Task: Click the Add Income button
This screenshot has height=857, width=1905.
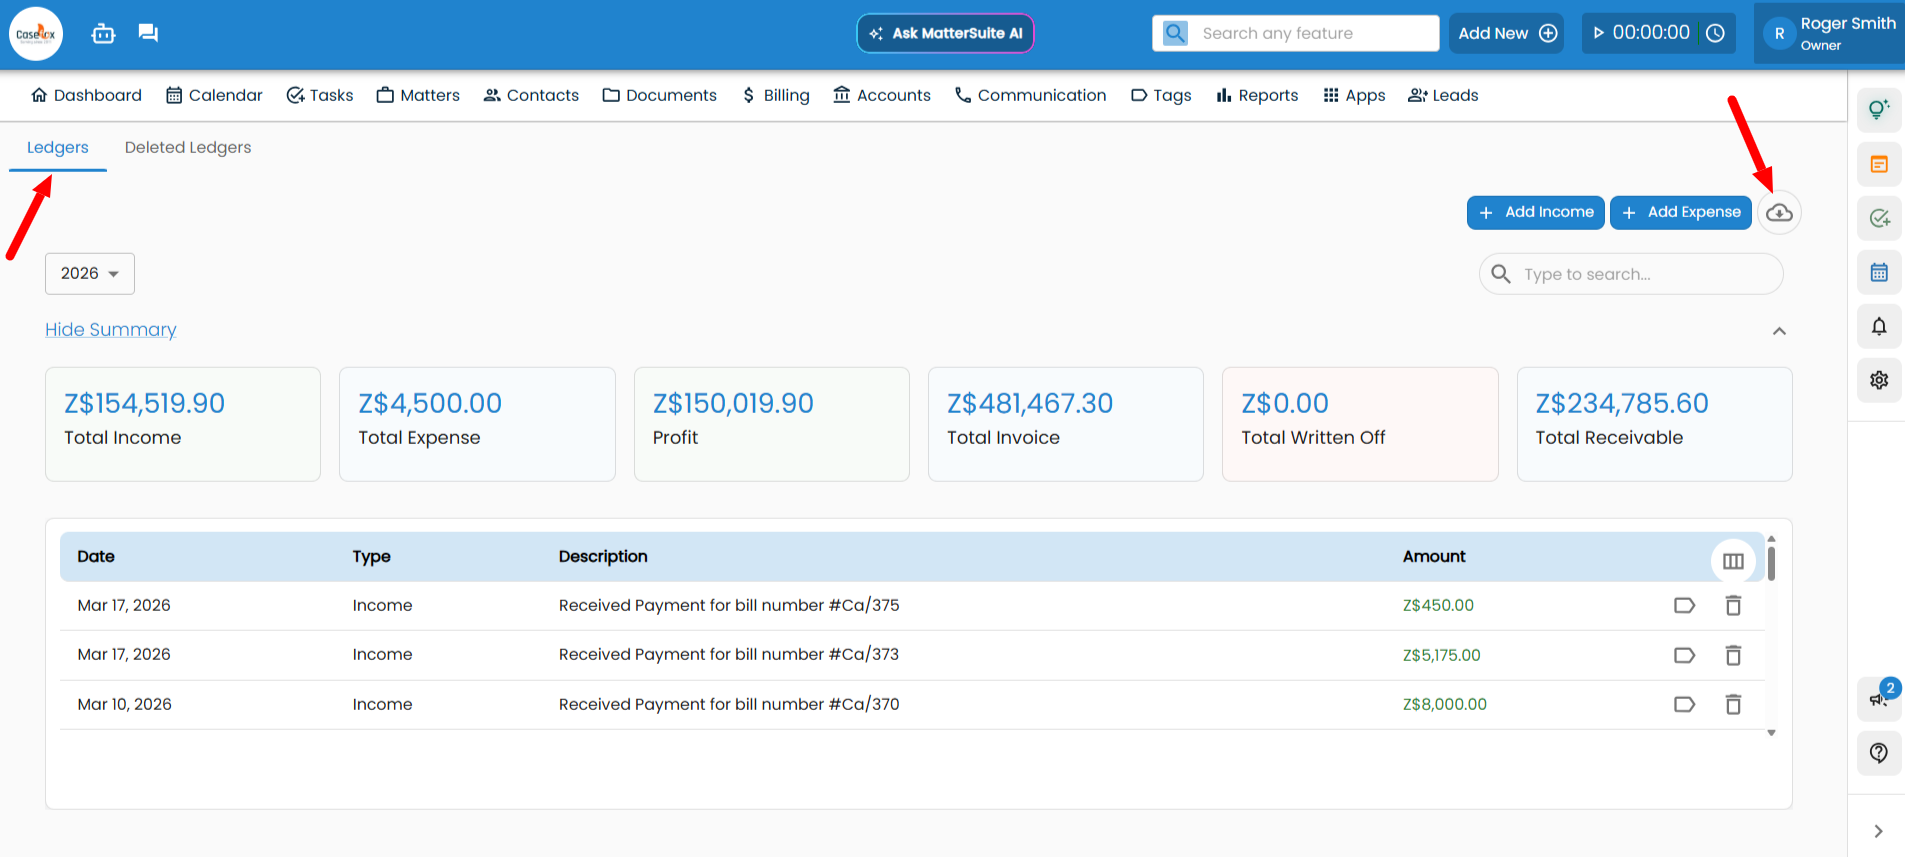Action: pyautogui.click(x=1535, y=212)
